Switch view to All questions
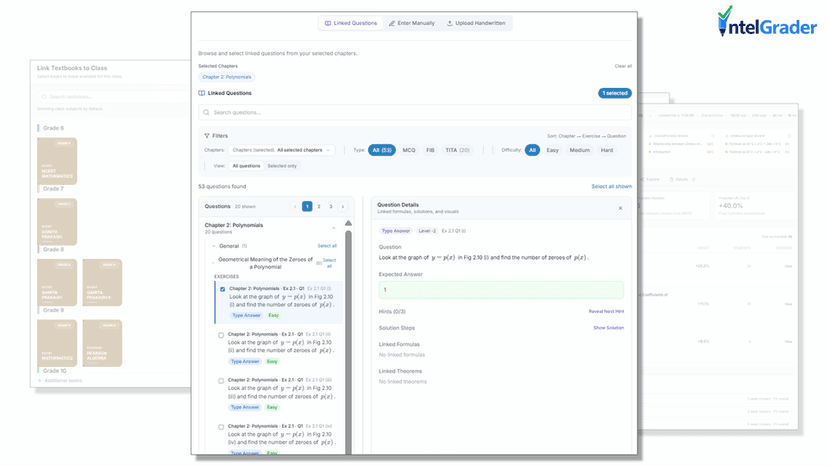 coord(247,166)
